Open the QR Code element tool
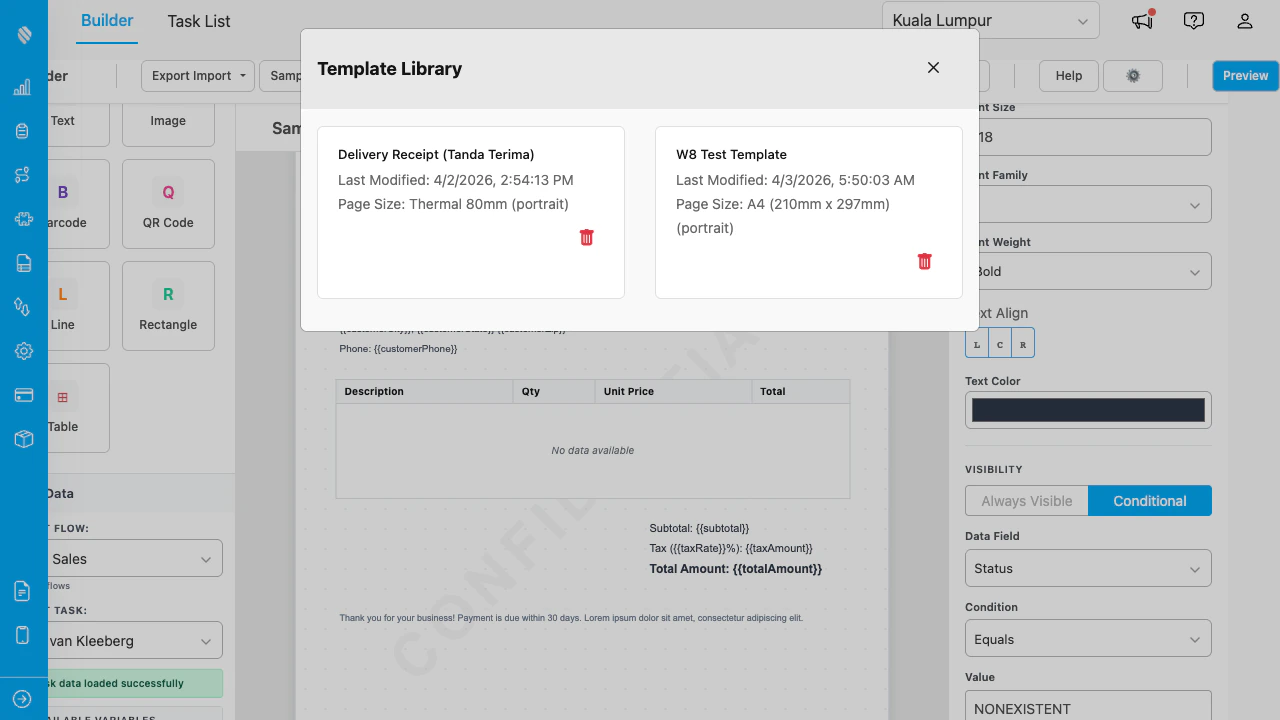Screen dimensions: 1280x720 [167, 204]
